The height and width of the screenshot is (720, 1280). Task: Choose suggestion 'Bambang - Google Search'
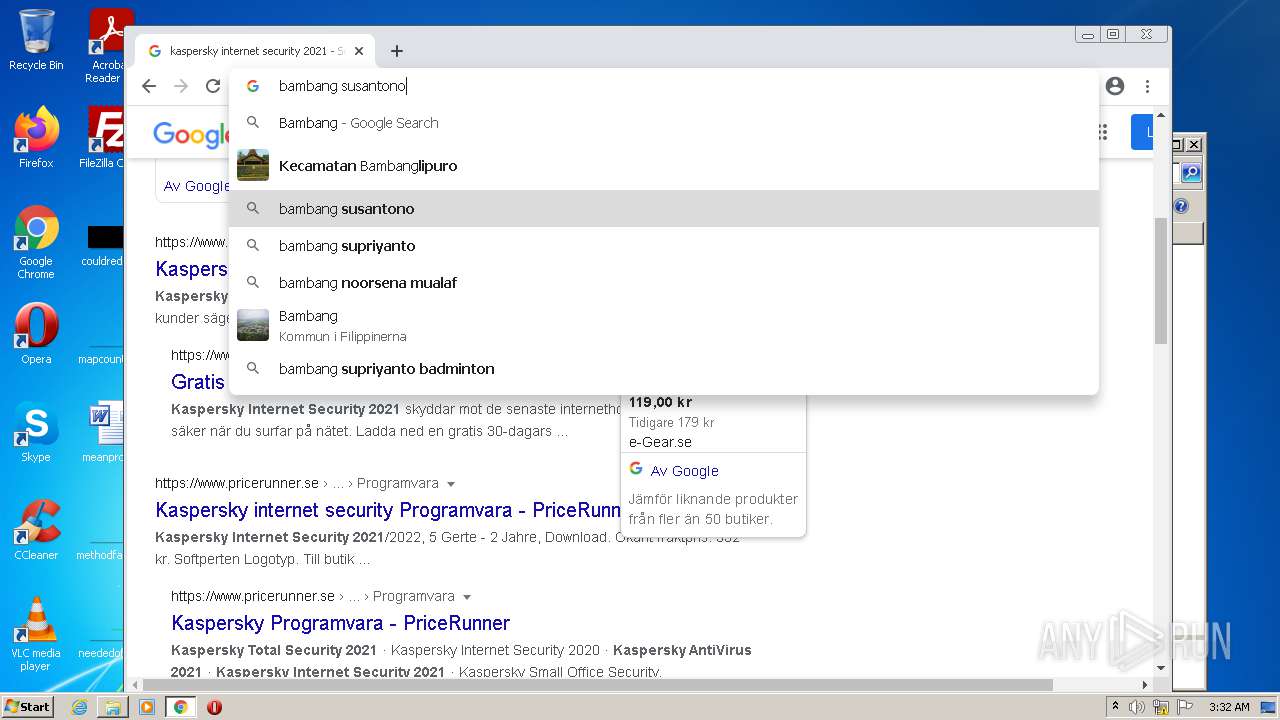coord(664,123)
